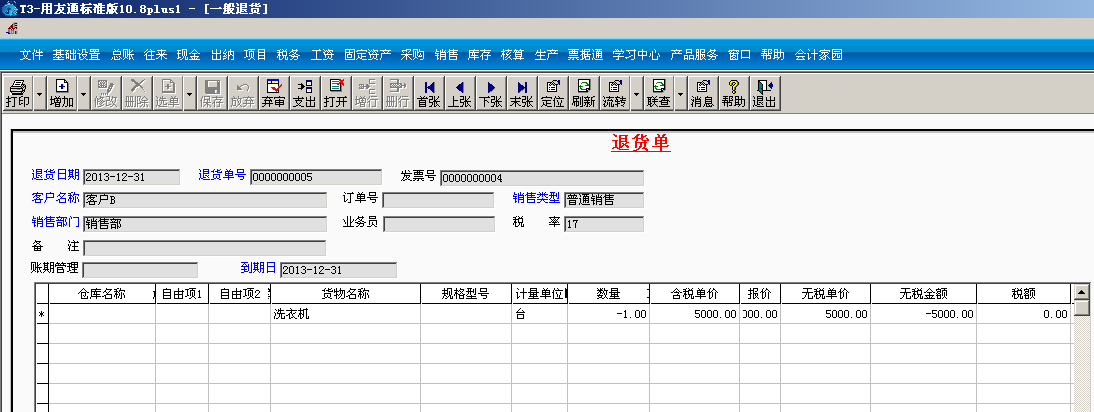Click the -5000.00 无税金额 cell
This screenshot has height=412, width=1094.
[x=924, y=314]
